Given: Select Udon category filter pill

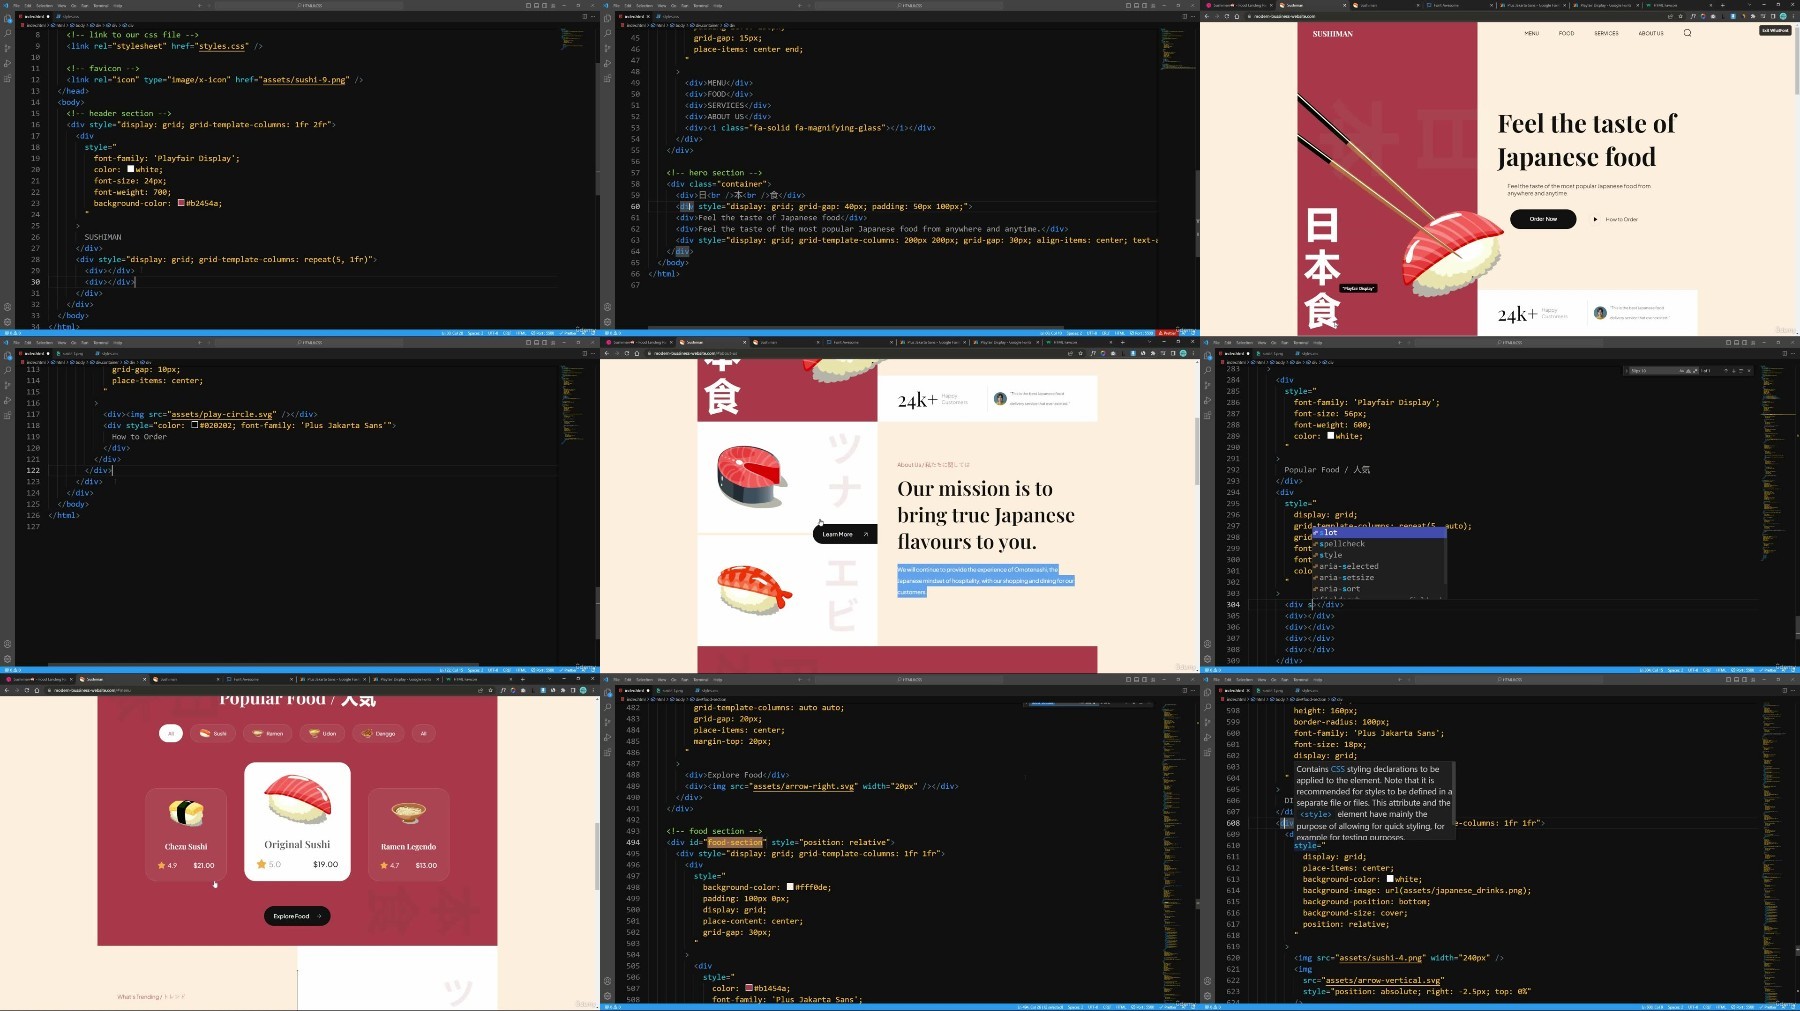Looking at the screenshot, I should (x=323, y=733).
